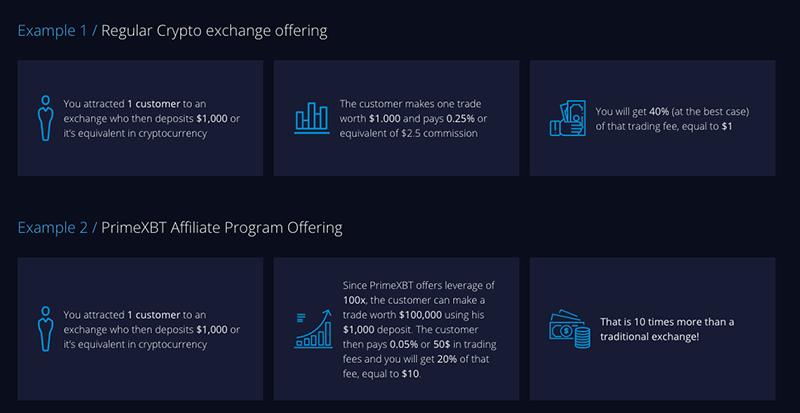Click the bar chart icon in Example 1
800x413 pixels.
[311, 118]
